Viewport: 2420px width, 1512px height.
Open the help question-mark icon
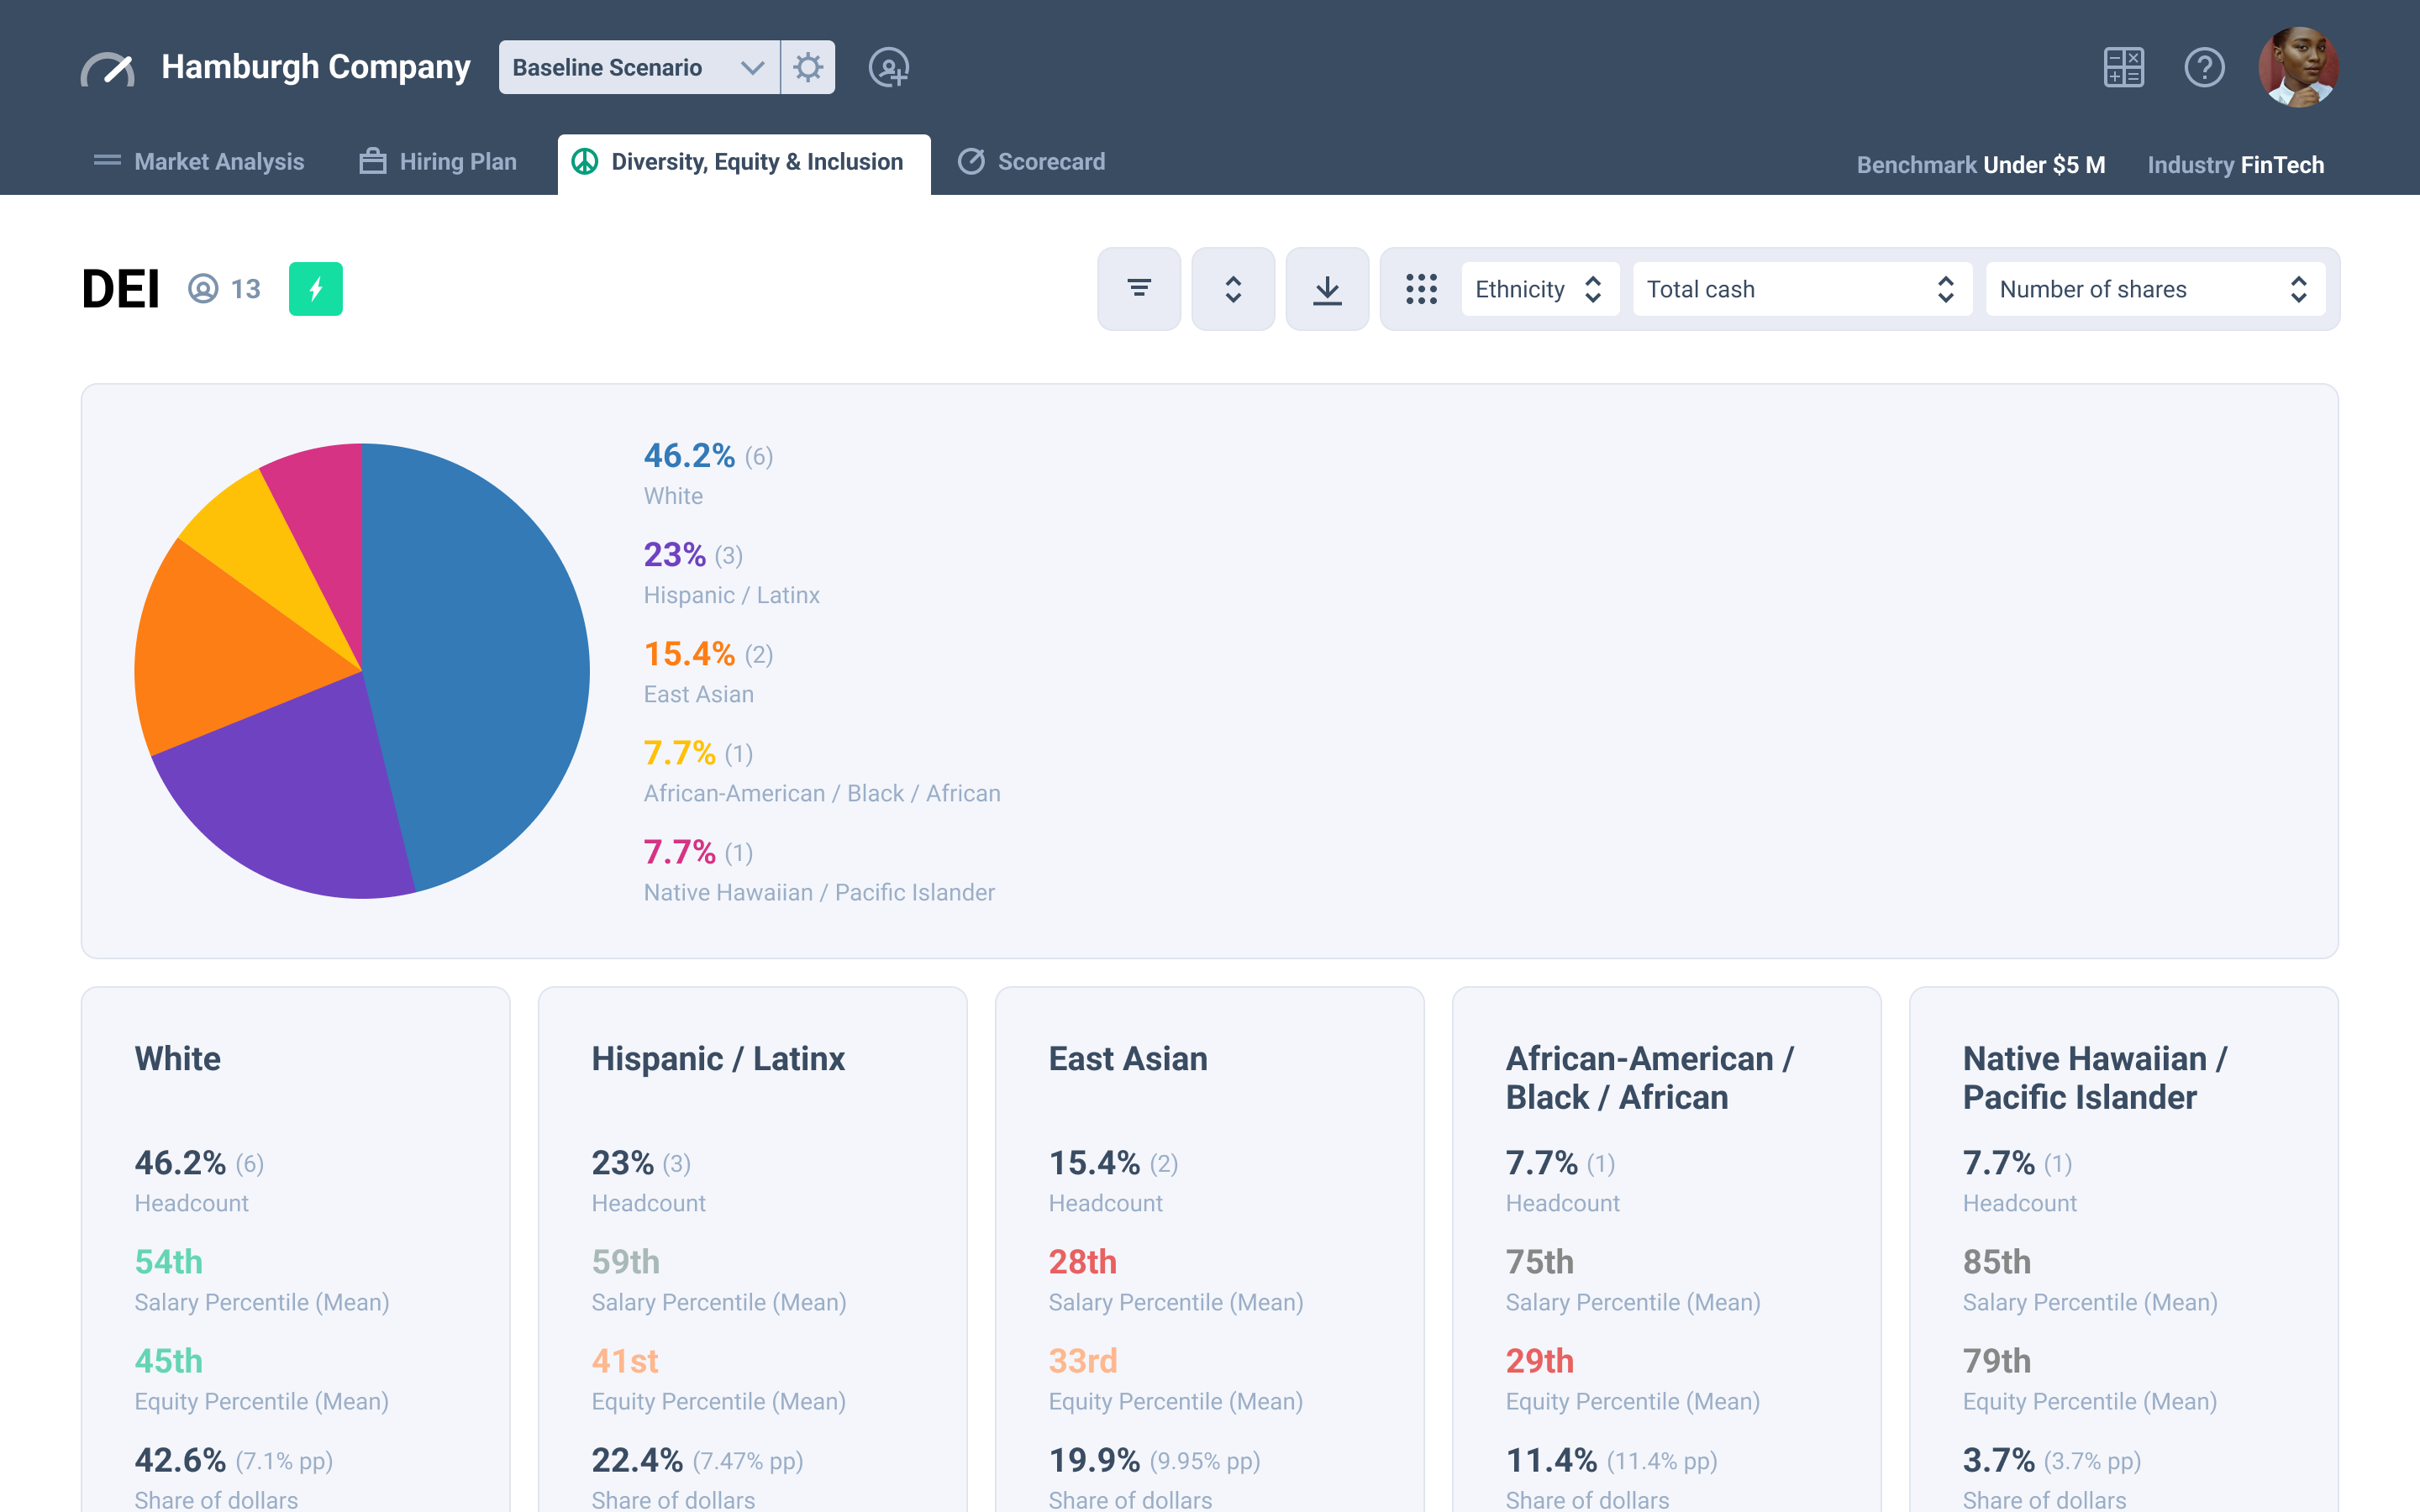click(x=2204, y=67)
